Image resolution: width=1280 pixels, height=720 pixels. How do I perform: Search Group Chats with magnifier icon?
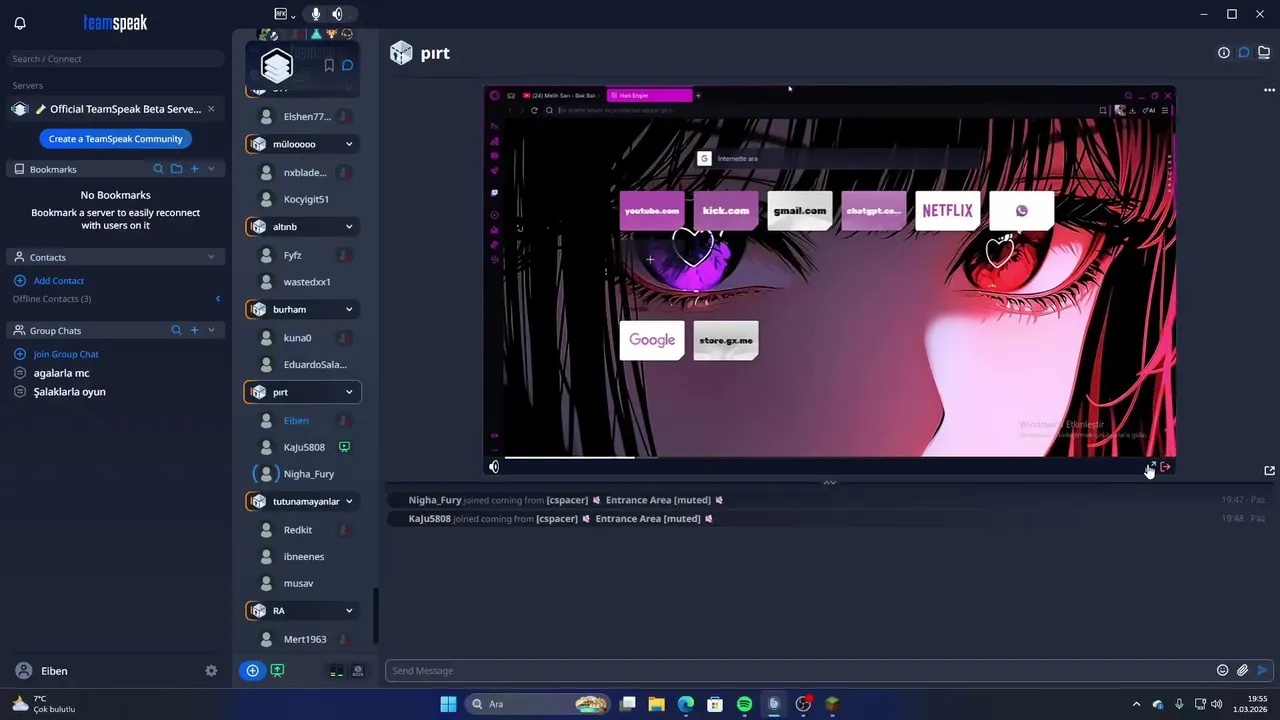tap(176, 330)
